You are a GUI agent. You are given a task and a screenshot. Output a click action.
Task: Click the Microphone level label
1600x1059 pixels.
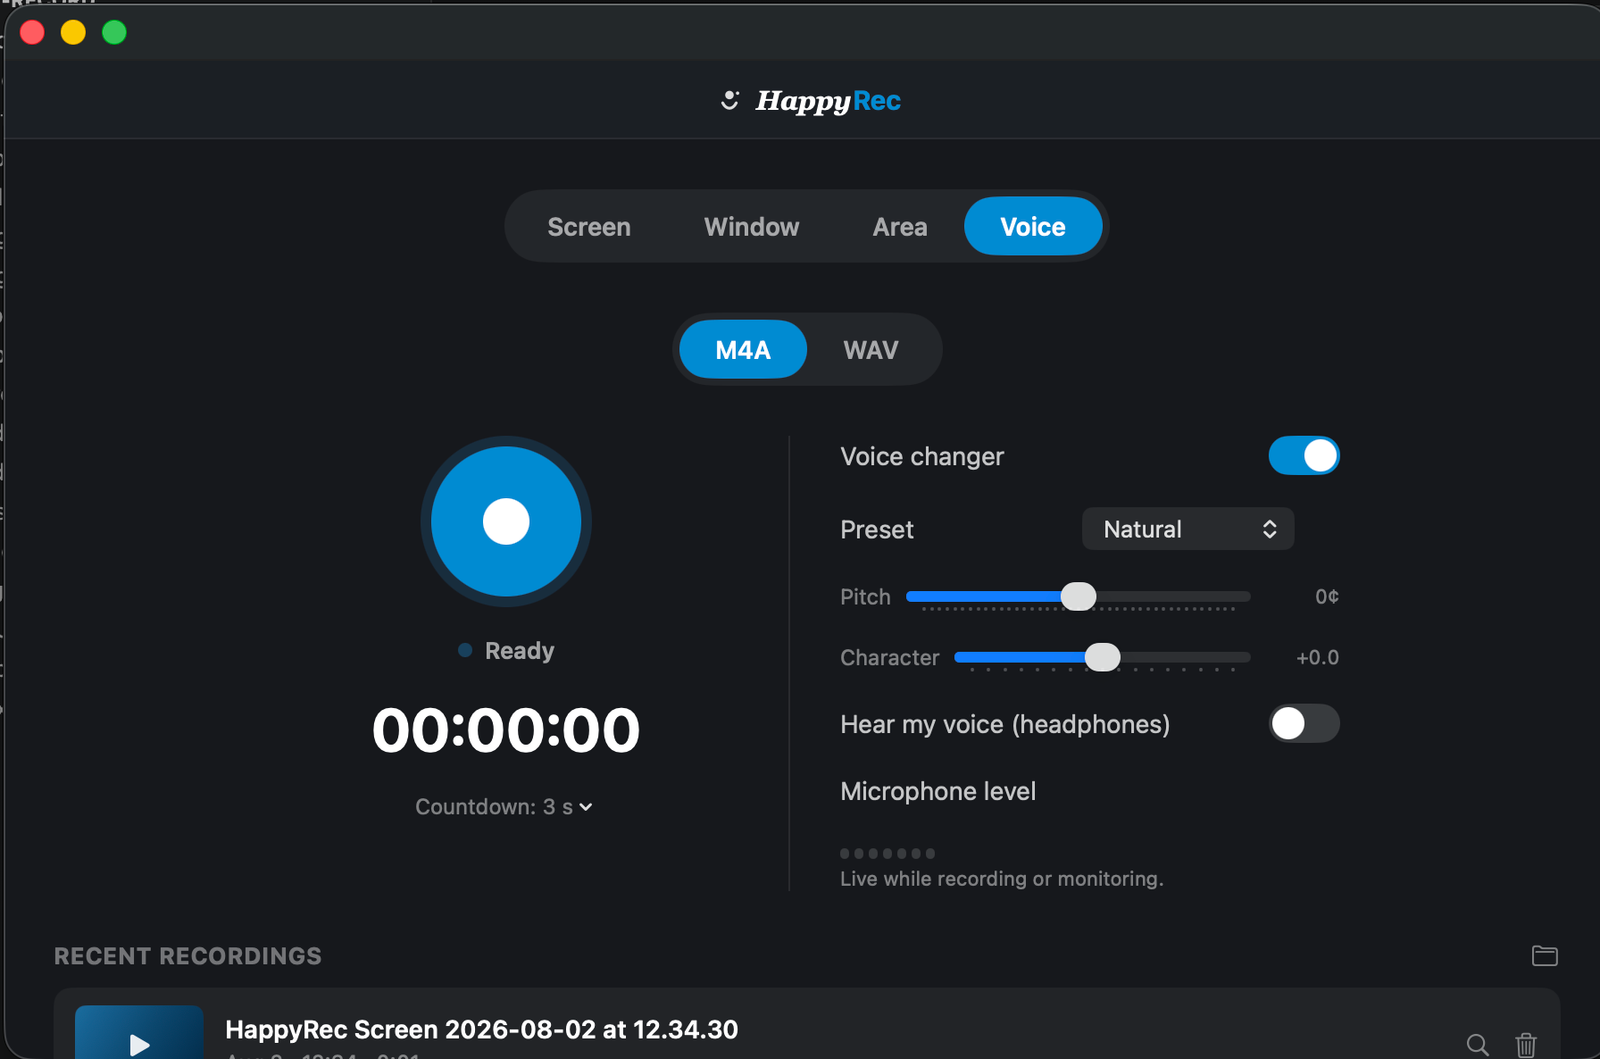point(938,791)
